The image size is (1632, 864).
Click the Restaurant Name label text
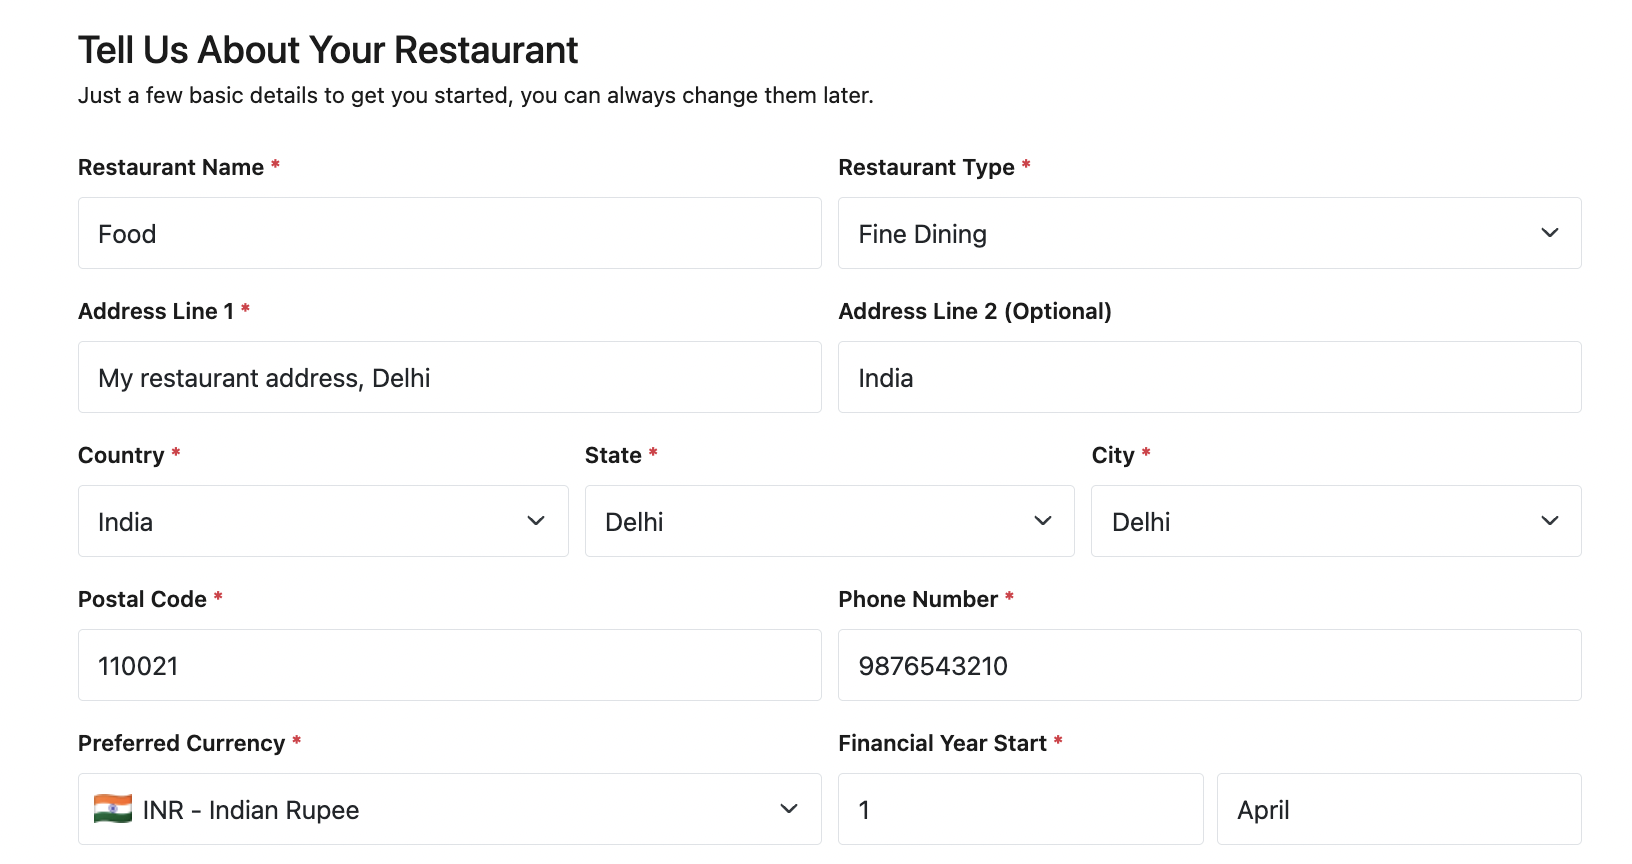tap(171, 167)
